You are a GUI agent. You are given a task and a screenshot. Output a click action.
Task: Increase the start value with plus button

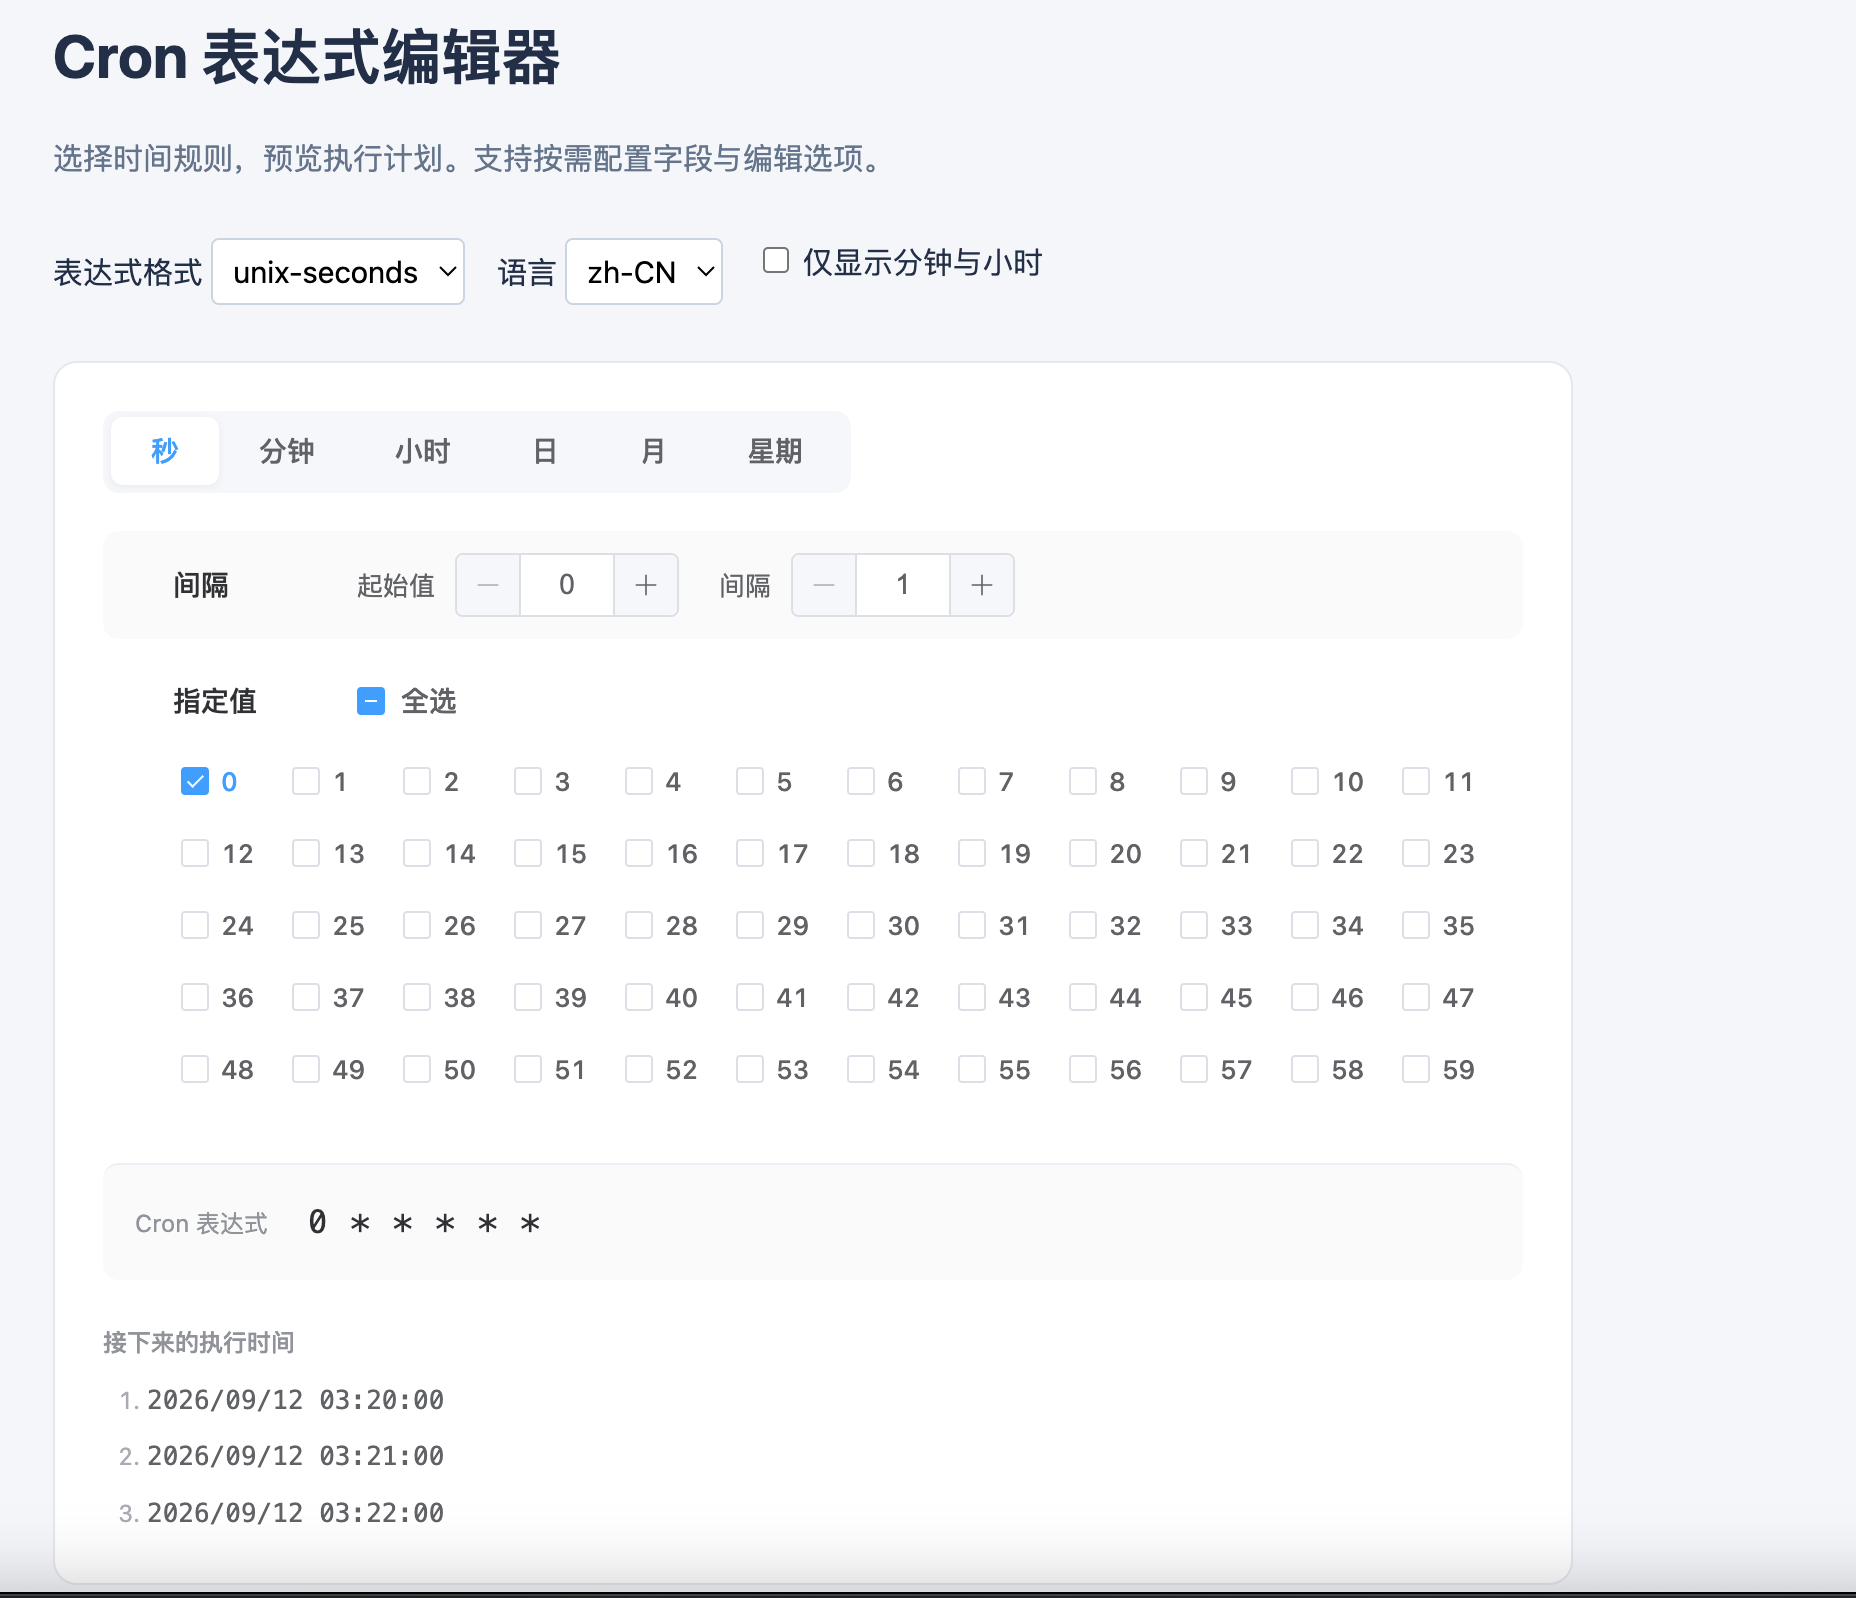pos(646,585)
